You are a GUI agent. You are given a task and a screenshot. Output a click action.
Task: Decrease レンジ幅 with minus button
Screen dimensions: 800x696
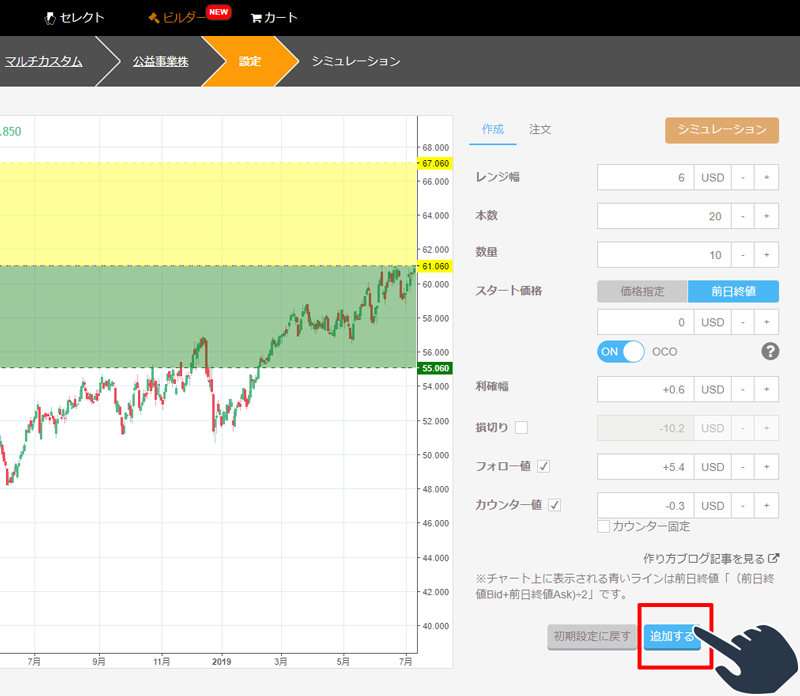click(x=743, y=177)
